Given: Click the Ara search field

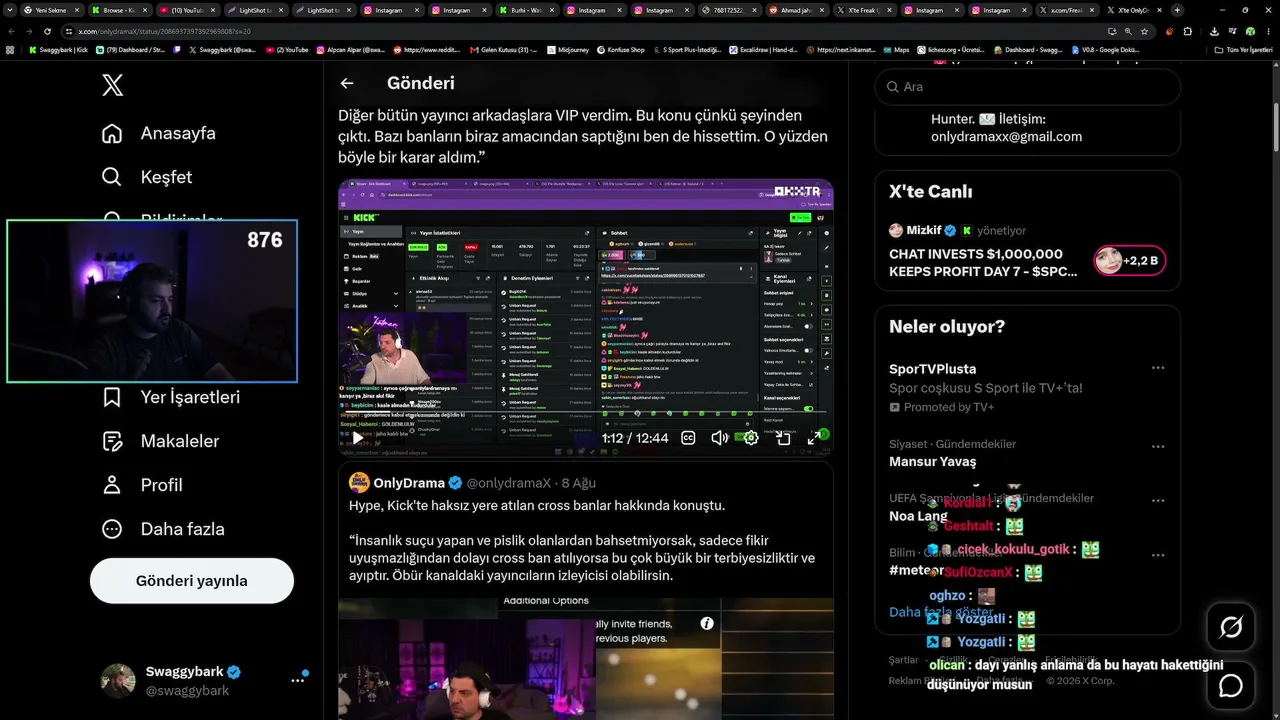Looking at the screenshot, I should [x=1027, y=87].
